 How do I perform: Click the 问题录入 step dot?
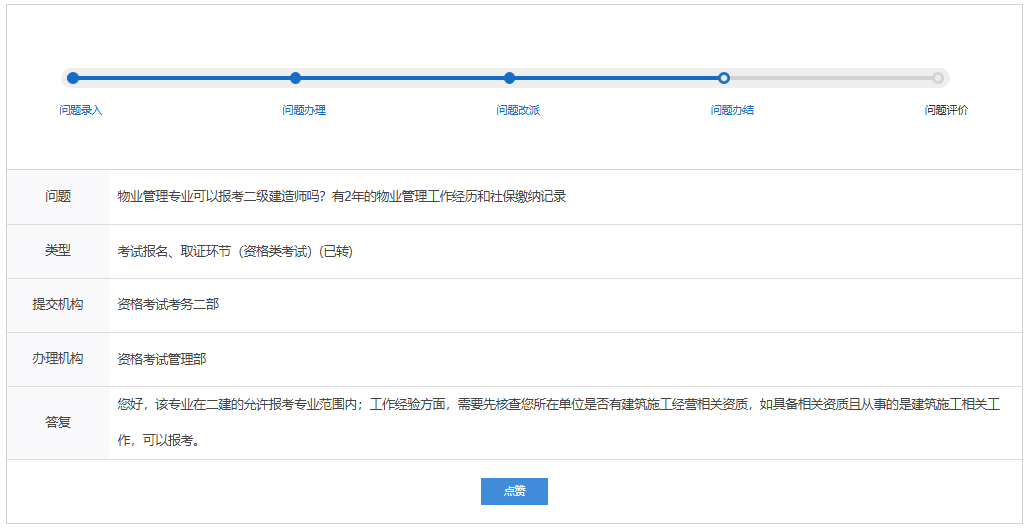tap(73, 78)
